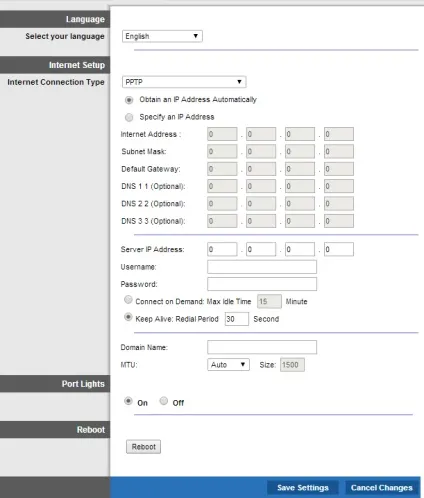424x498 pixels.
Task: Click the Reboot button
Action: coord(143,447)
